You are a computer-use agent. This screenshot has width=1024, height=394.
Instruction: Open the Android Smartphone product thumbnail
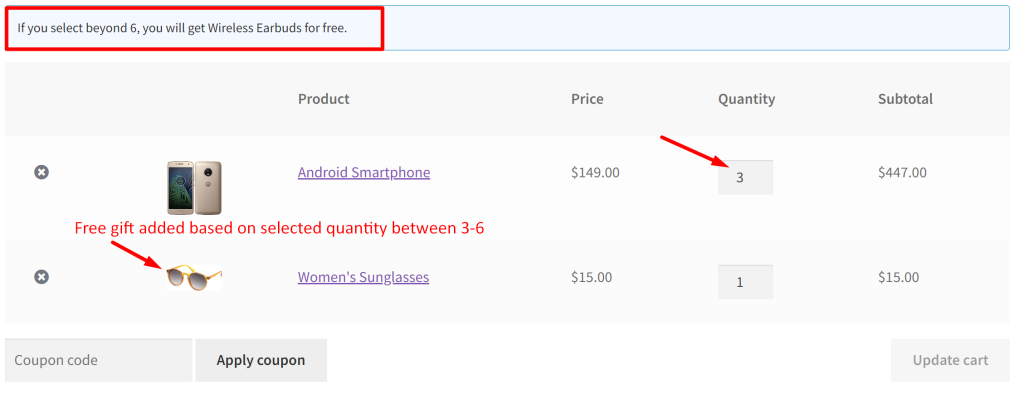tap(194, 188)
